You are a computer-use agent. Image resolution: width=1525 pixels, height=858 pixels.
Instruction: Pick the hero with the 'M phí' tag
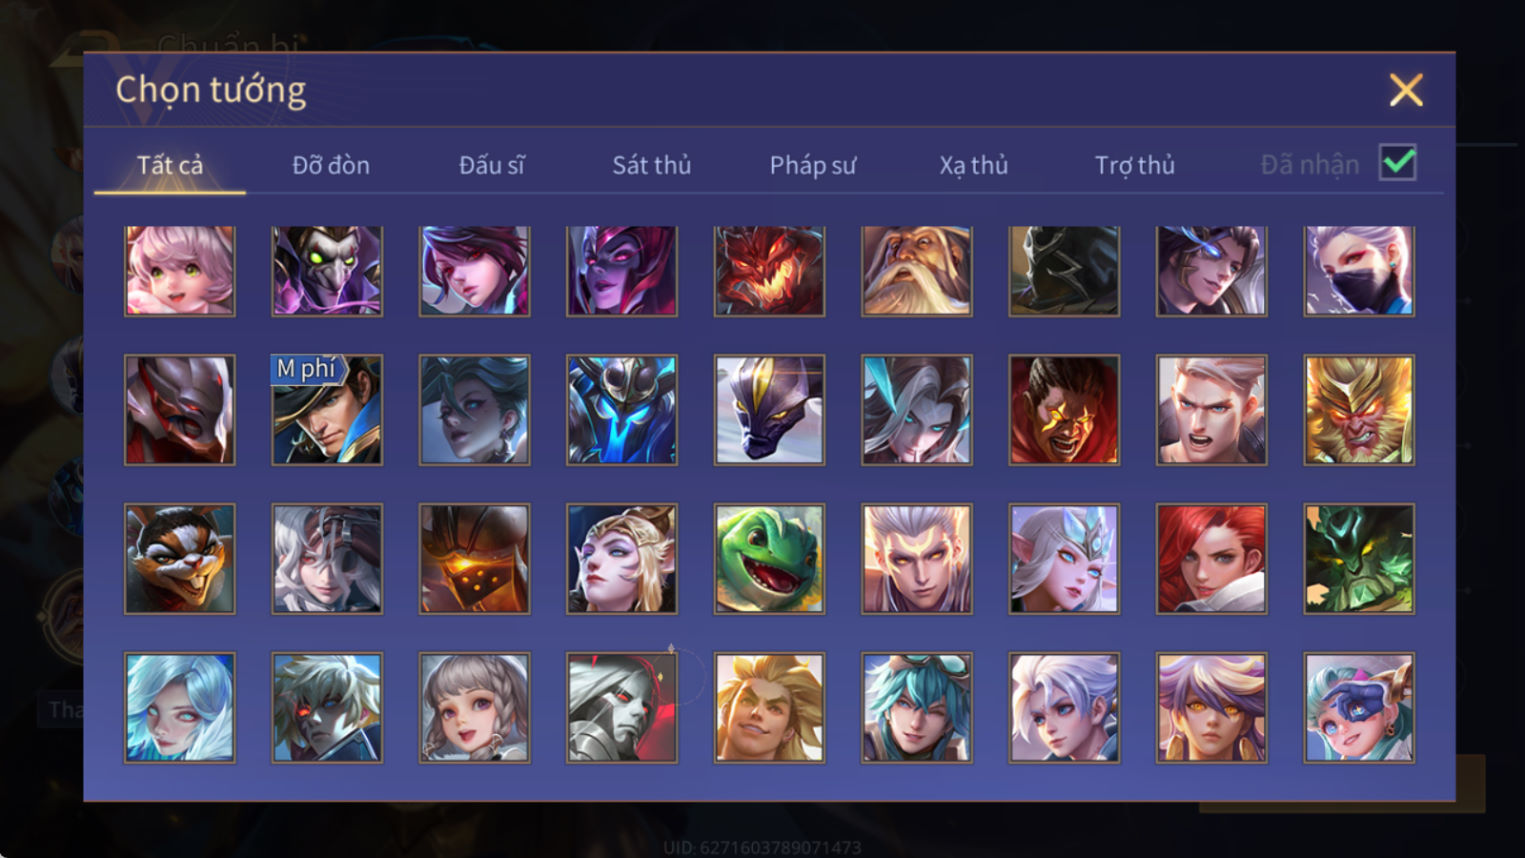[x=327, y=410]
